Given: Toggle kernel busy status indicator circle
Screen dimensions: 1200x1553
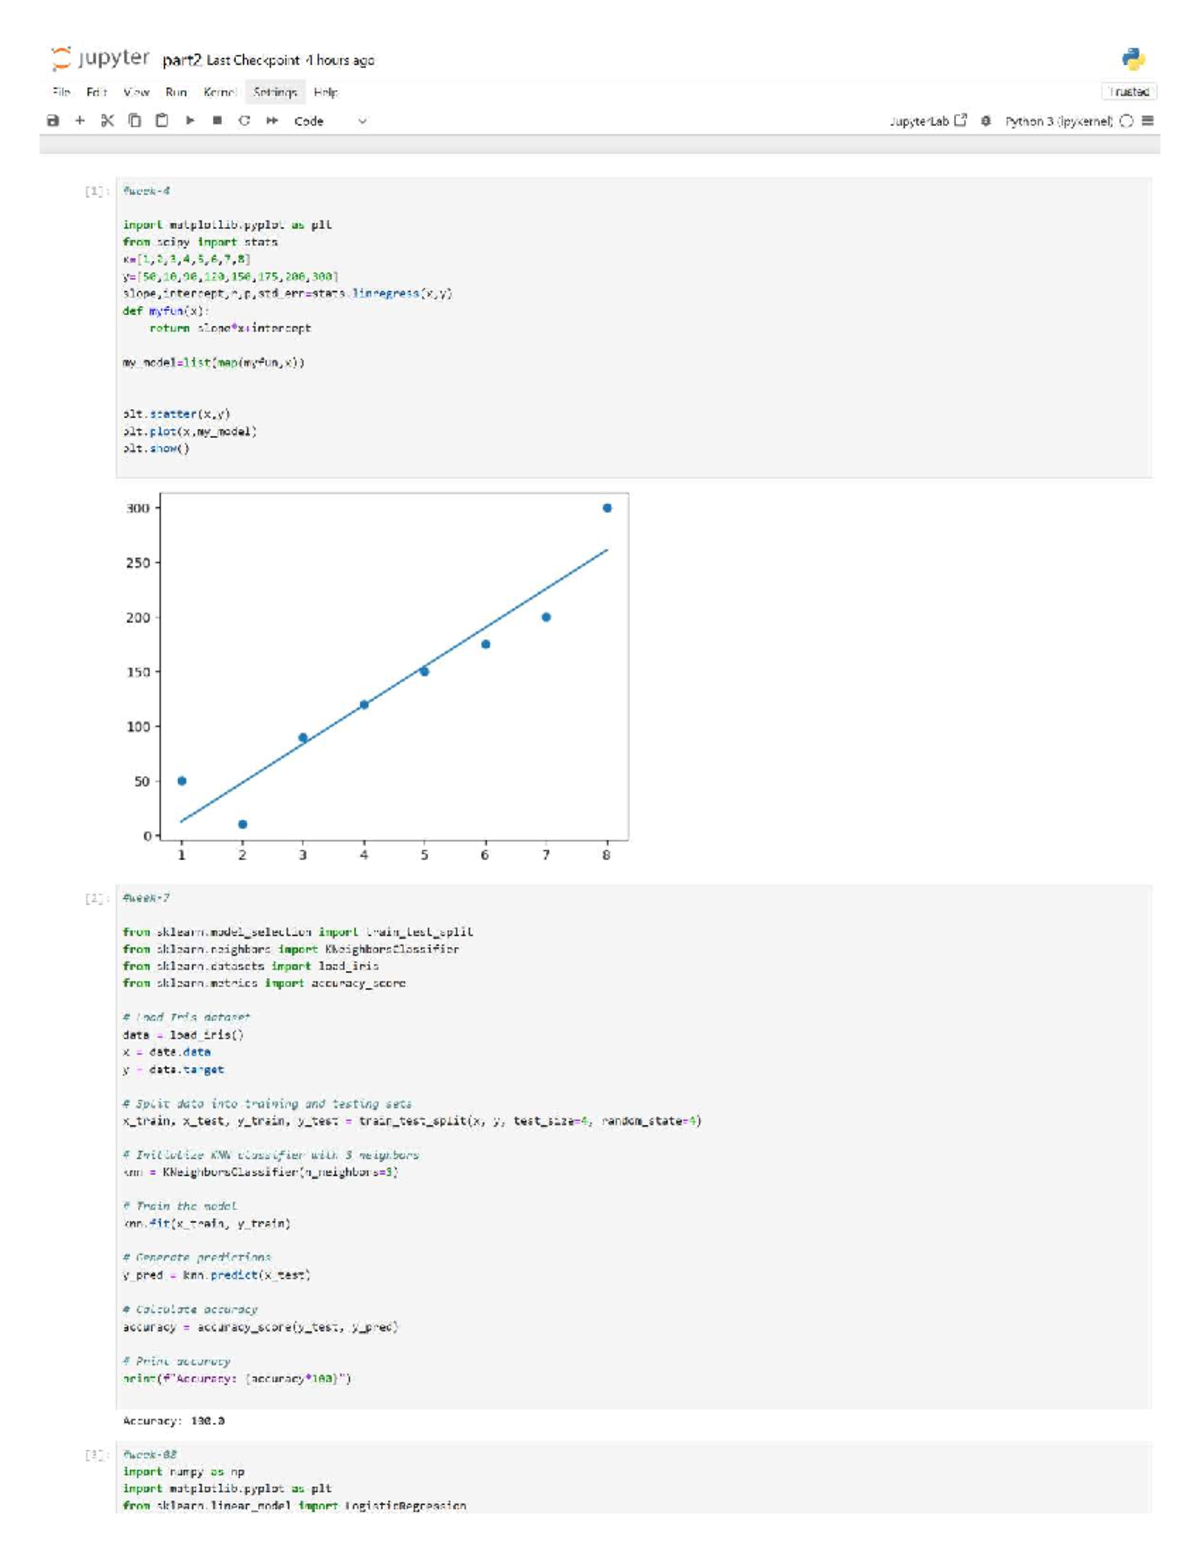Looking at the screenshot, I should [1126, 121].
